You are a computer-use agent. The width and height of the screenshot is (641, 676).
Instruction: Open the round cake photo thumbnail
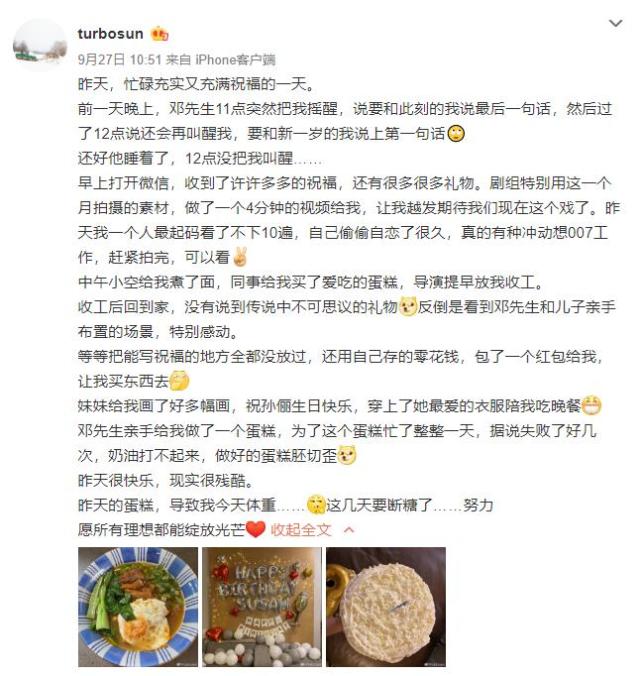[386, 607]
